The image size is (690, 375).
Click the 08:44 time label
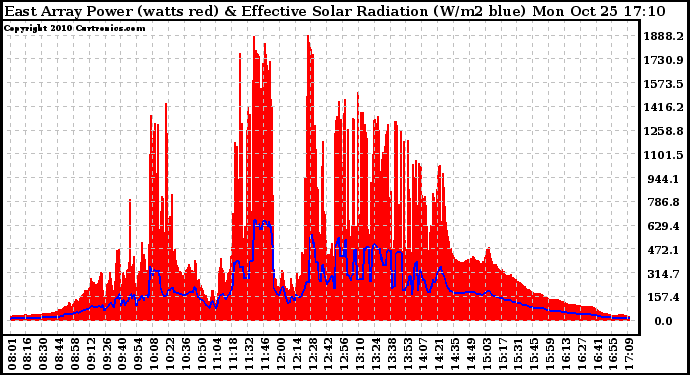(x=59, y=354)
